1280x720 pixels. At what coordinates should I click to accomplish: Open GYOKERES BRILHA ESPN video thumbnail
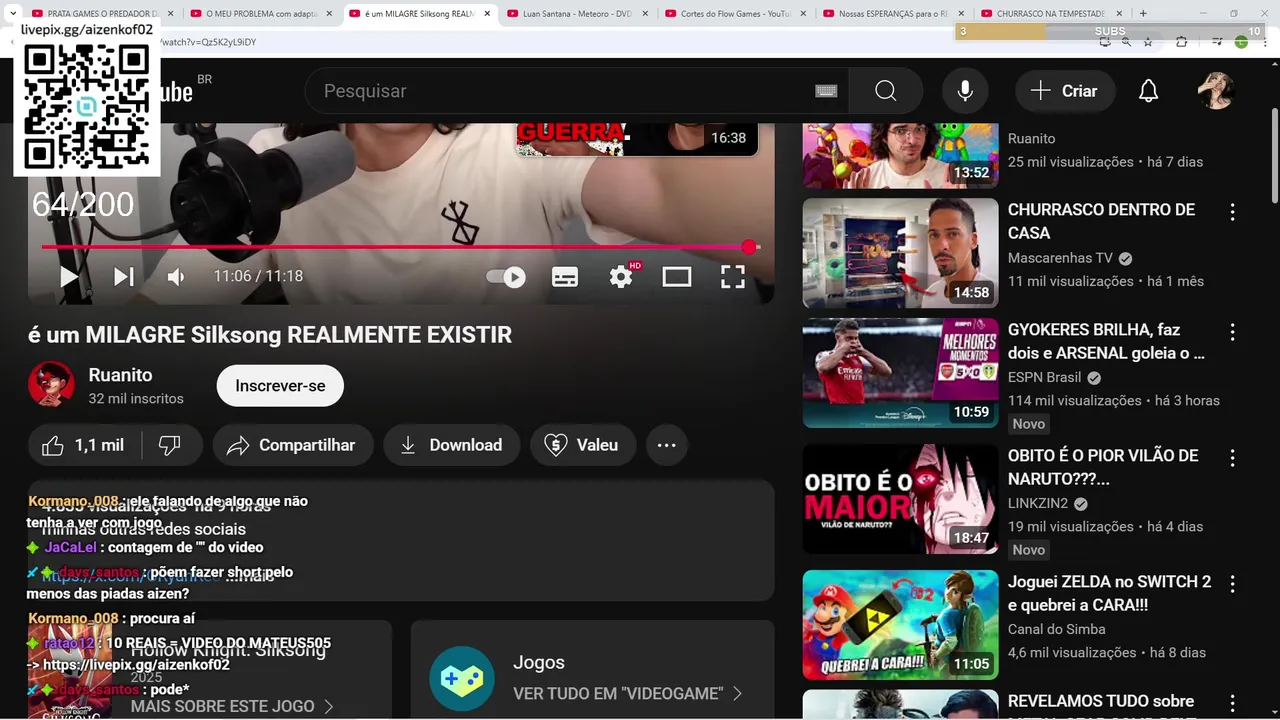[x=900, y=373]
